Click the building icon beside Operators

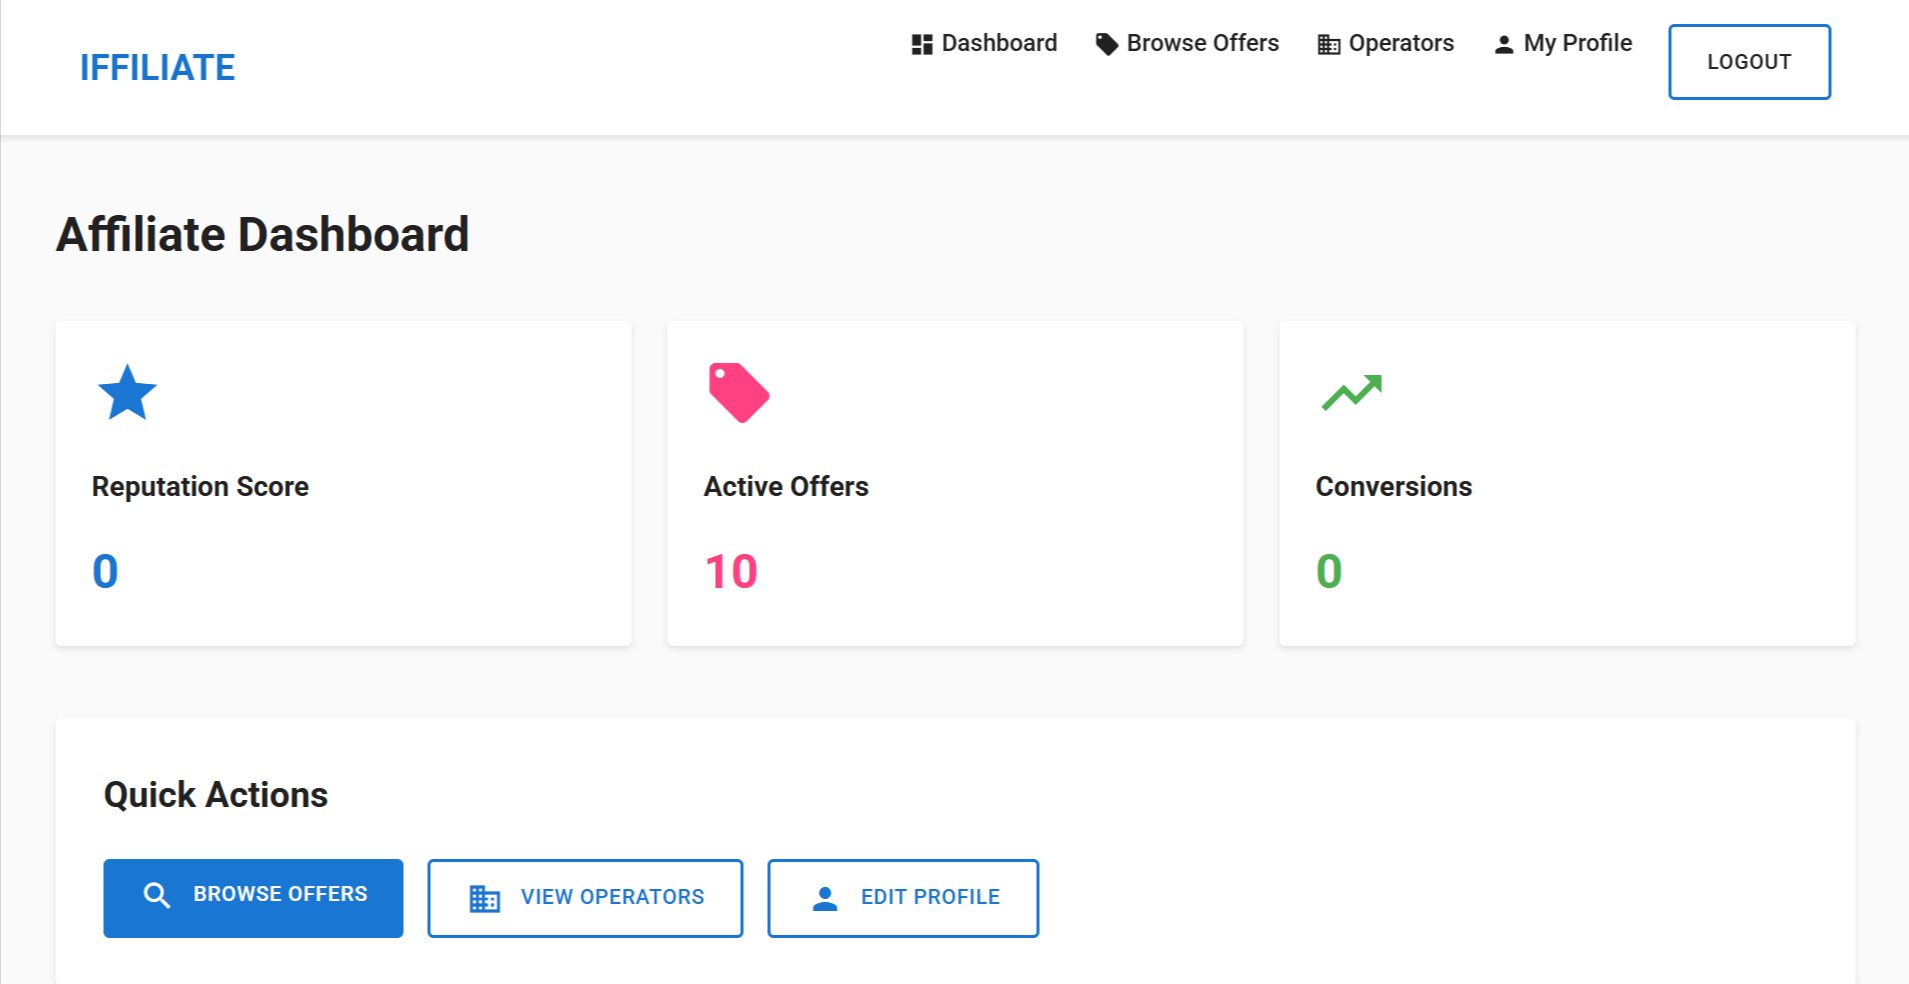coord(1328,45)
